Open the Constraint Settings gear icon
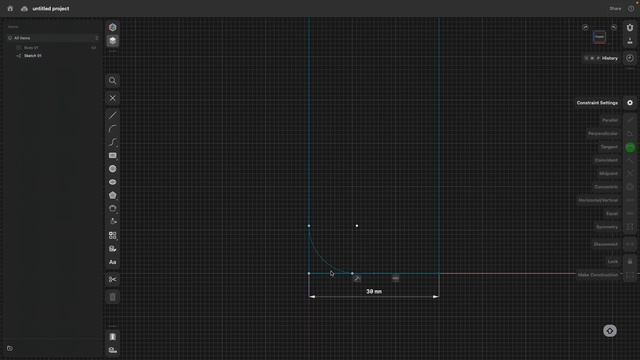 630,103
